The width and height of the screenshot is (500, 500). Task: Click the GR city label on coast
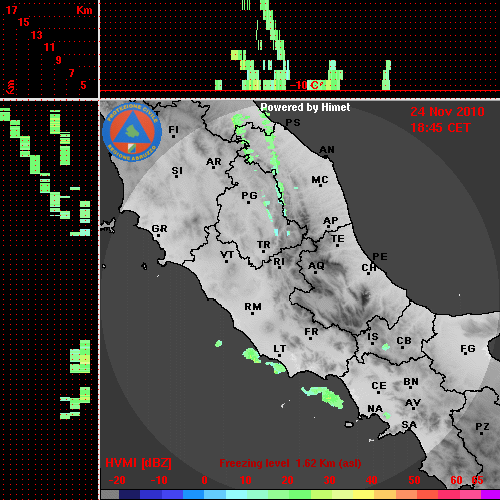[x=159, y=229]
